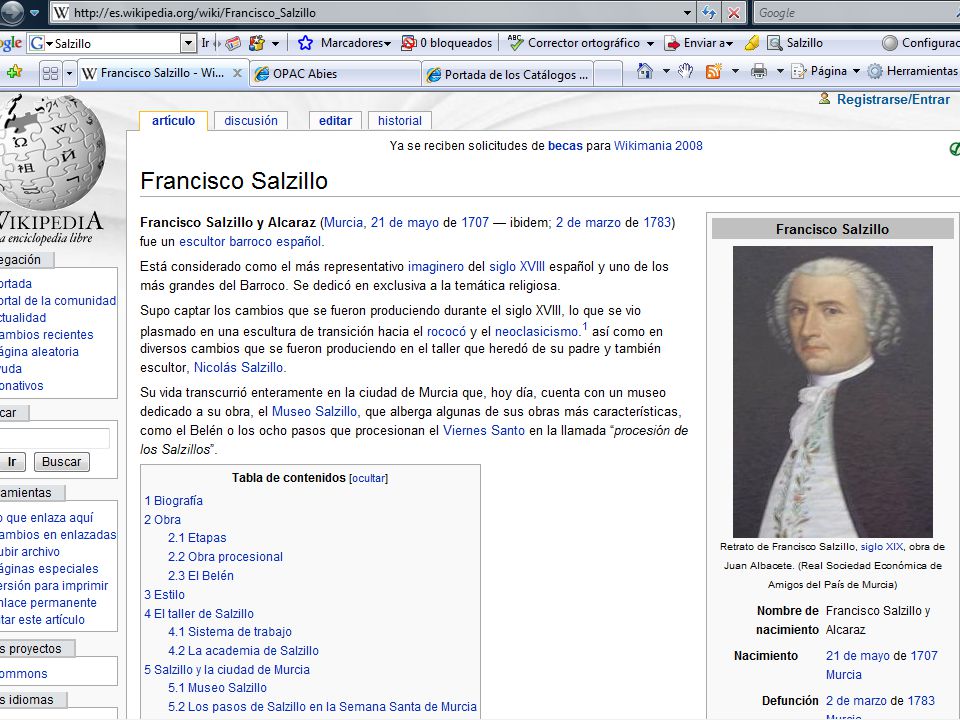
Task: Click the address bar URL field
Action: coord(366,13)
